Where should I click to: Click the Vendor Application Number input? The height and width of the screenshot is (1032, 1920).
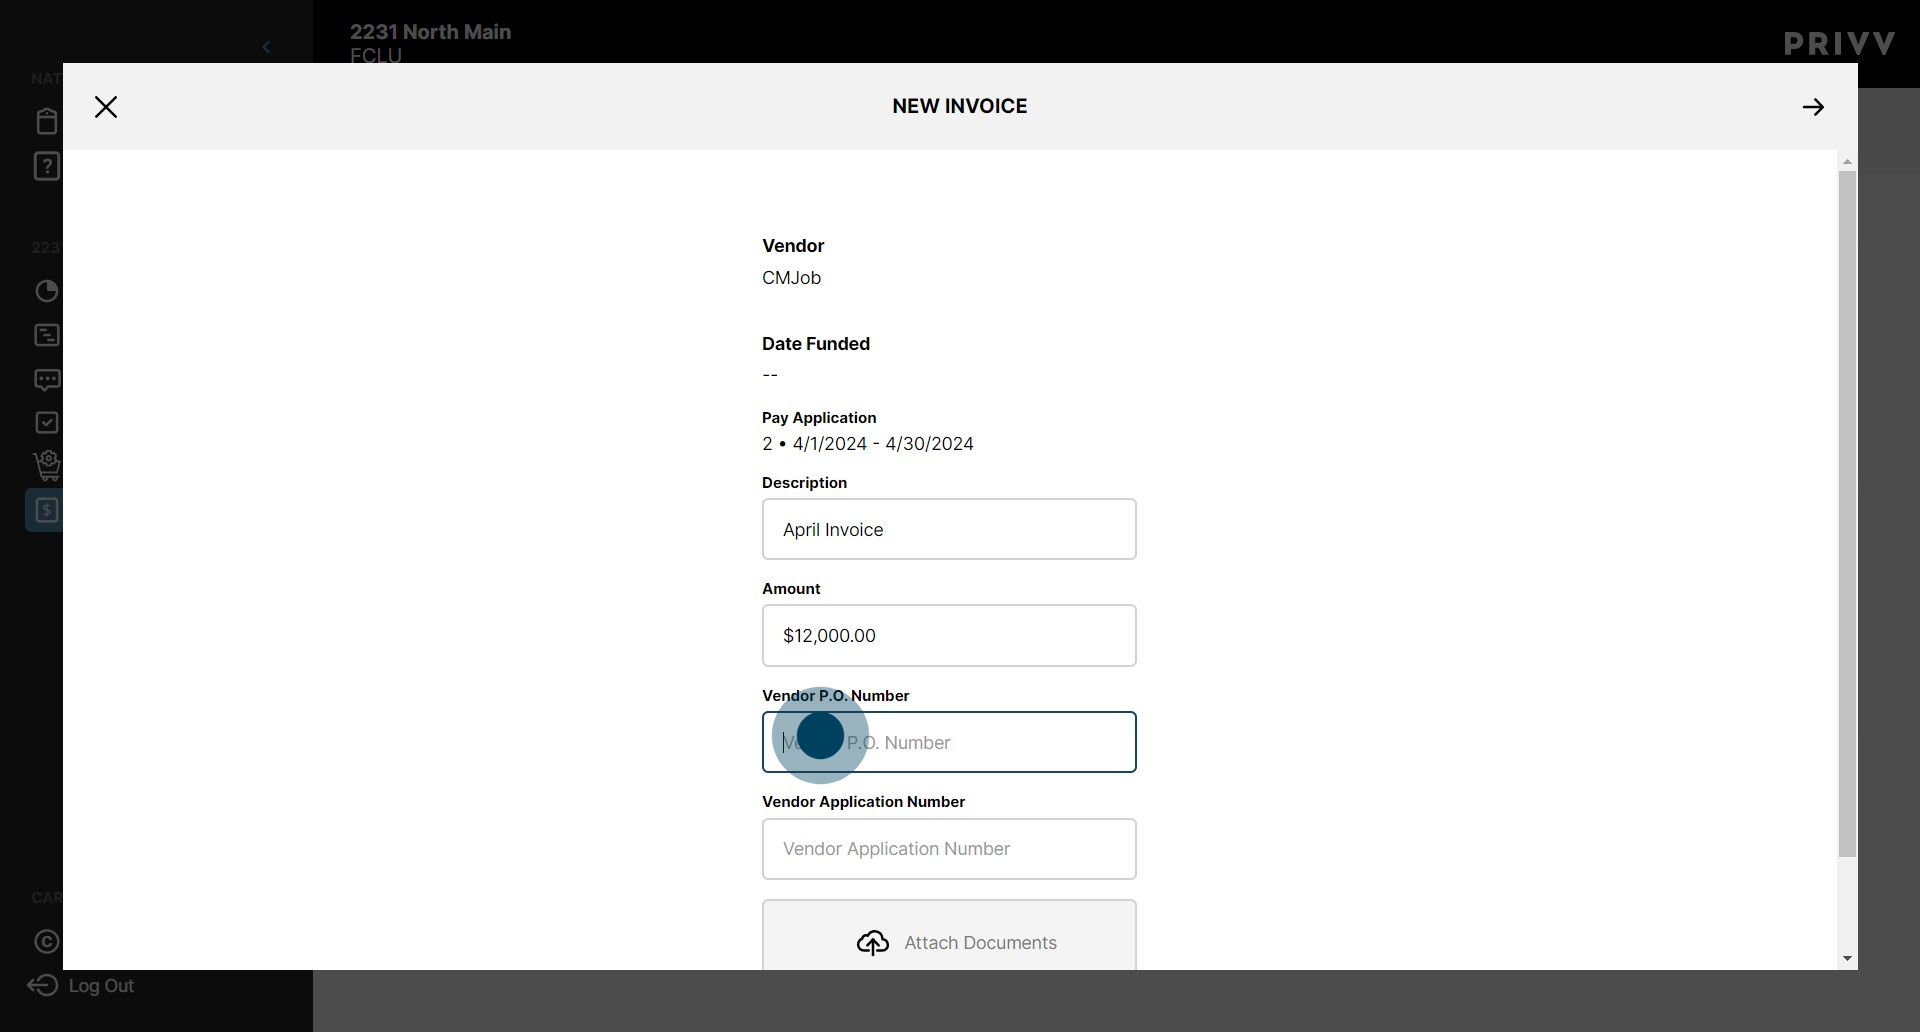click(x=949, y=849)
